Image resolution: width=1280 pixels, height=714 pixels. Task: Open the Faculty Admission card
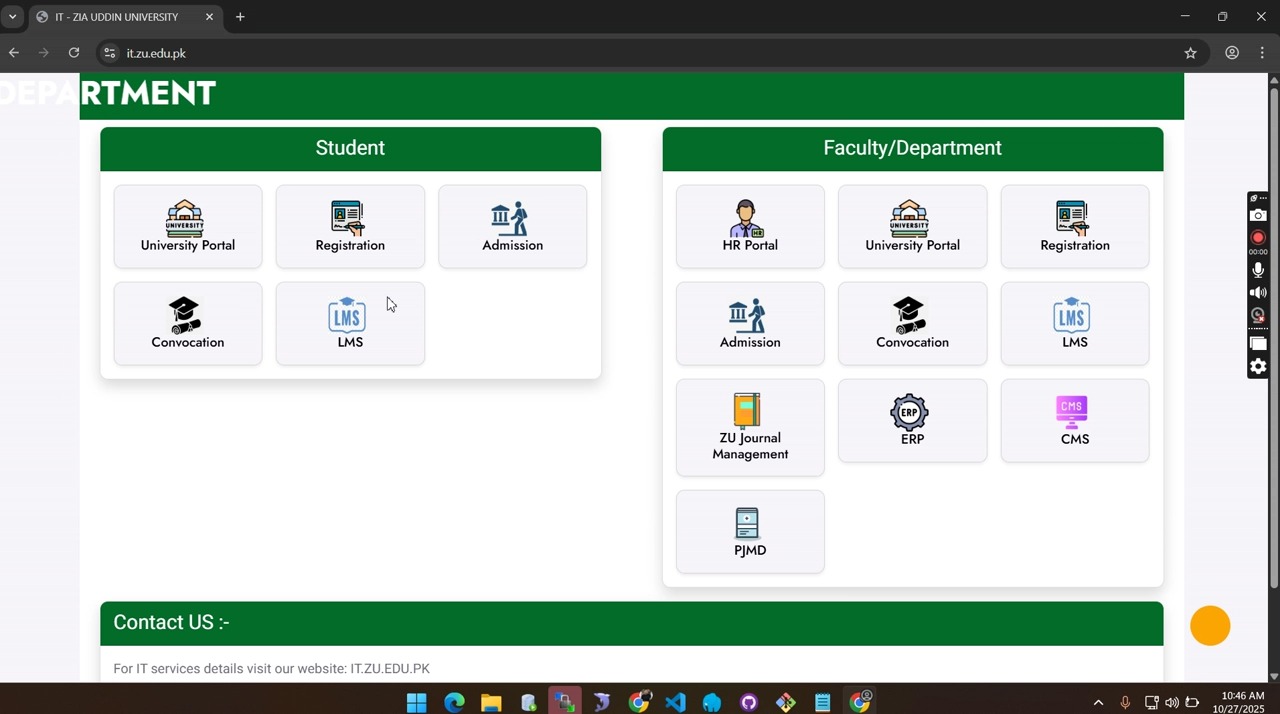coord(750,323)
